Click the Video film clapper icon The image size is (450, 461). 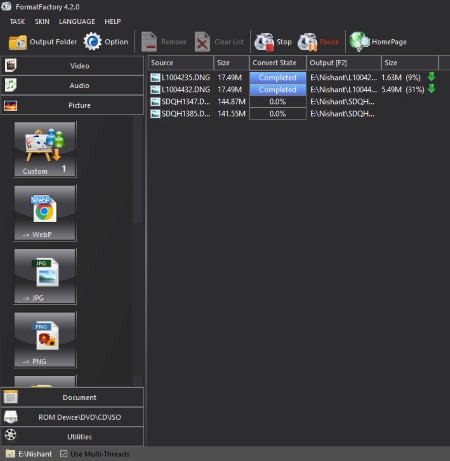pyautogui.click(x=10, y=66)
